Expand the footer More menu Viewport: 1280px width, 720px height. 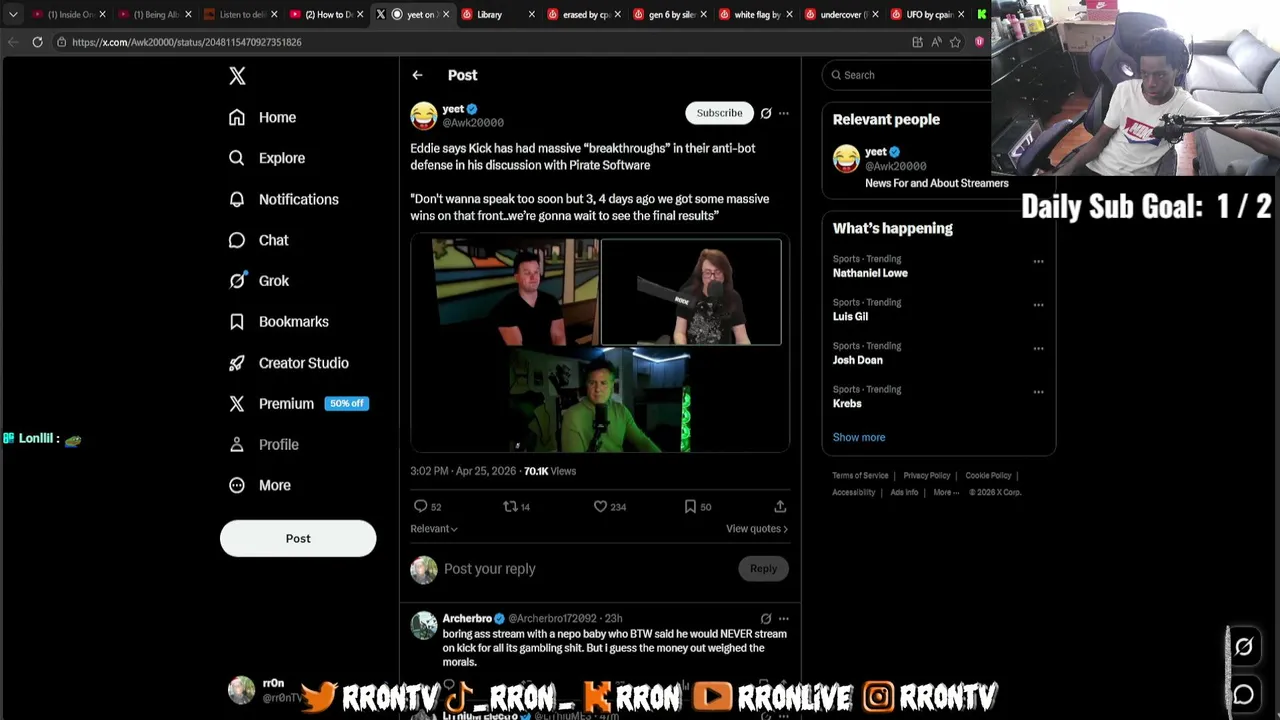pyautogui.click(x=946, y=492)
